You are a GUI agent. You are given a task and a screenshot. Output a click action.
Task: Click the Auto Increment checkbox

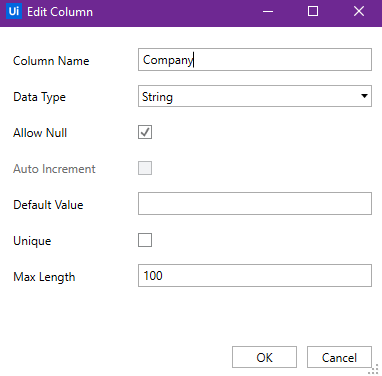point(145,168)
